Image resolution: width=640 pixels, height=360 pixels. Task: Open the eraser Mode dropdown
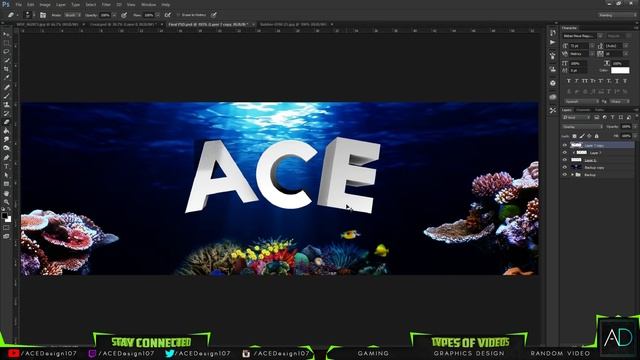[x=73, y=15]
